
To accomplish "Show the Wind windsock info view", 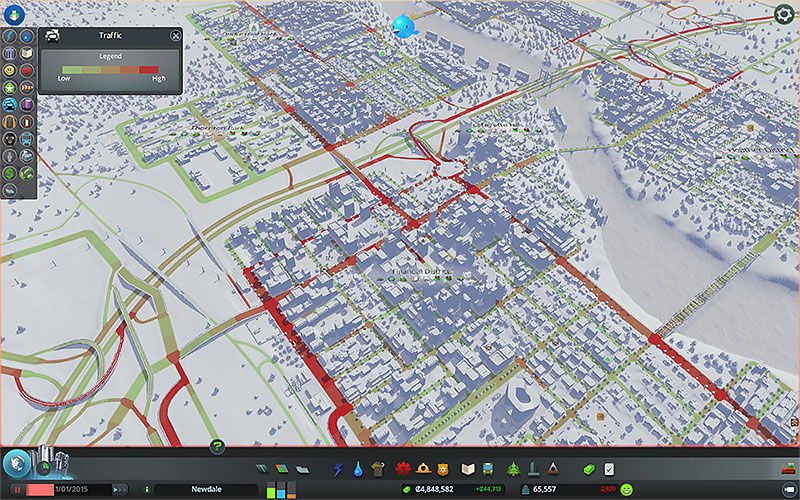I will tap(27, 88).
